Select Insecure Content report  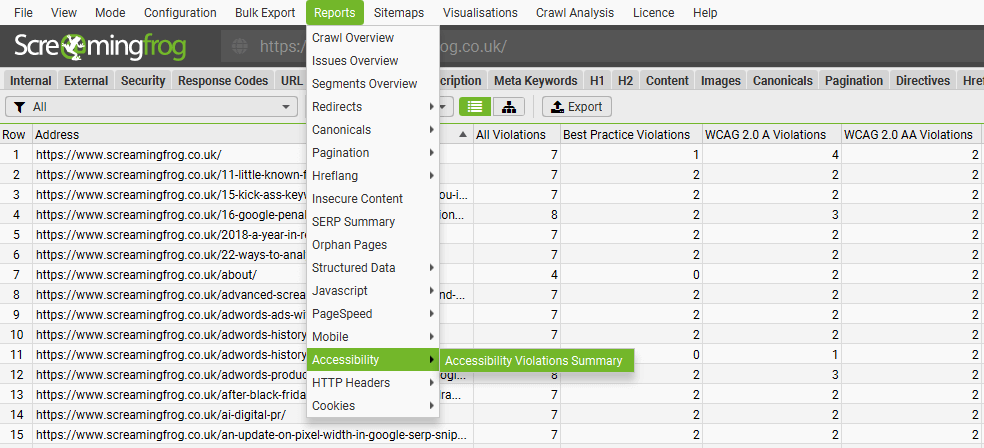373,199
